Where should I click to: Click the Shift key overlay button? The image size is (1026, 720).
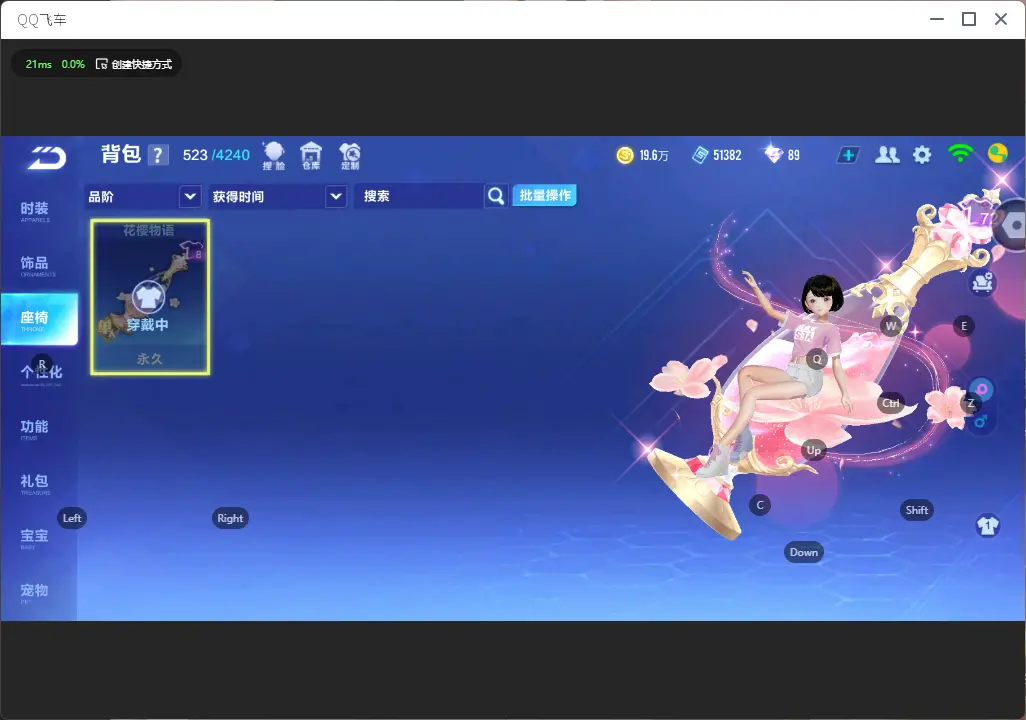click(x=917, y=511)
